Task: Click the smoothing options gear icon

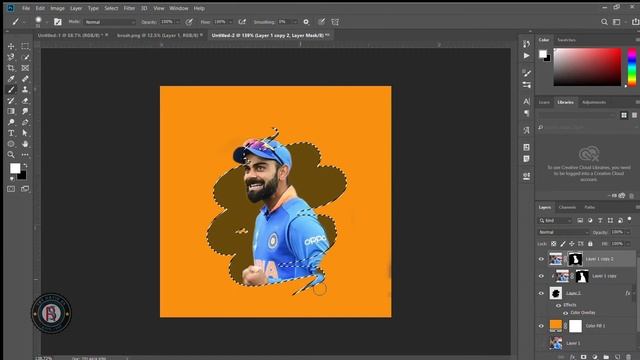Action: 306,22
